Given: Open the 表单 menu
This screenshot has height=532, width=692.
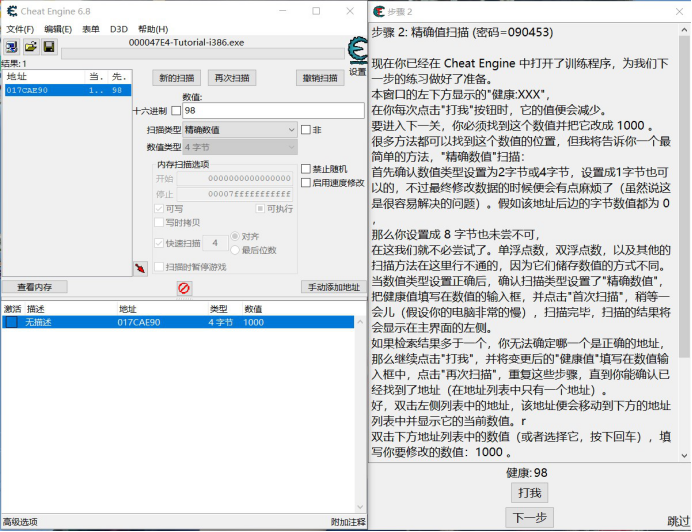Looking at the screenshot, I should tap(90, 29).
